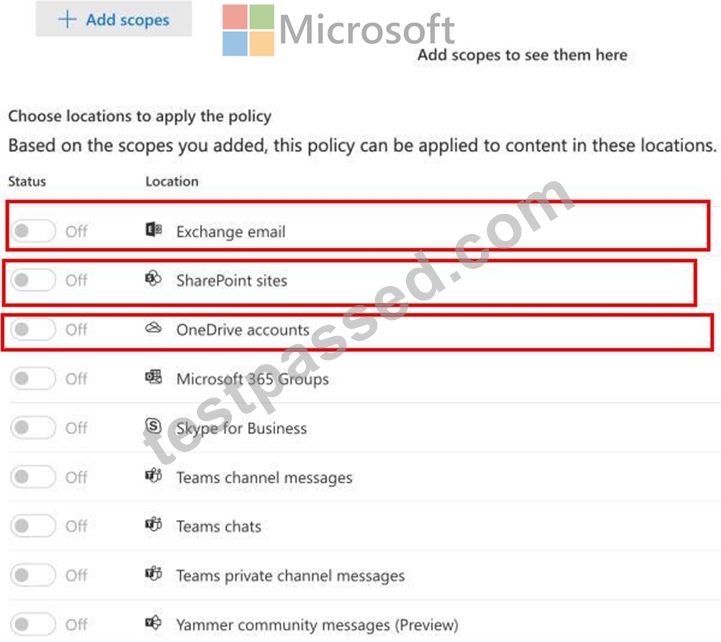Image resolution: width=721 pixels, height=642 pixels.
Task: Turn on the Teams chats toggle
Action: [x=33, y=526]
